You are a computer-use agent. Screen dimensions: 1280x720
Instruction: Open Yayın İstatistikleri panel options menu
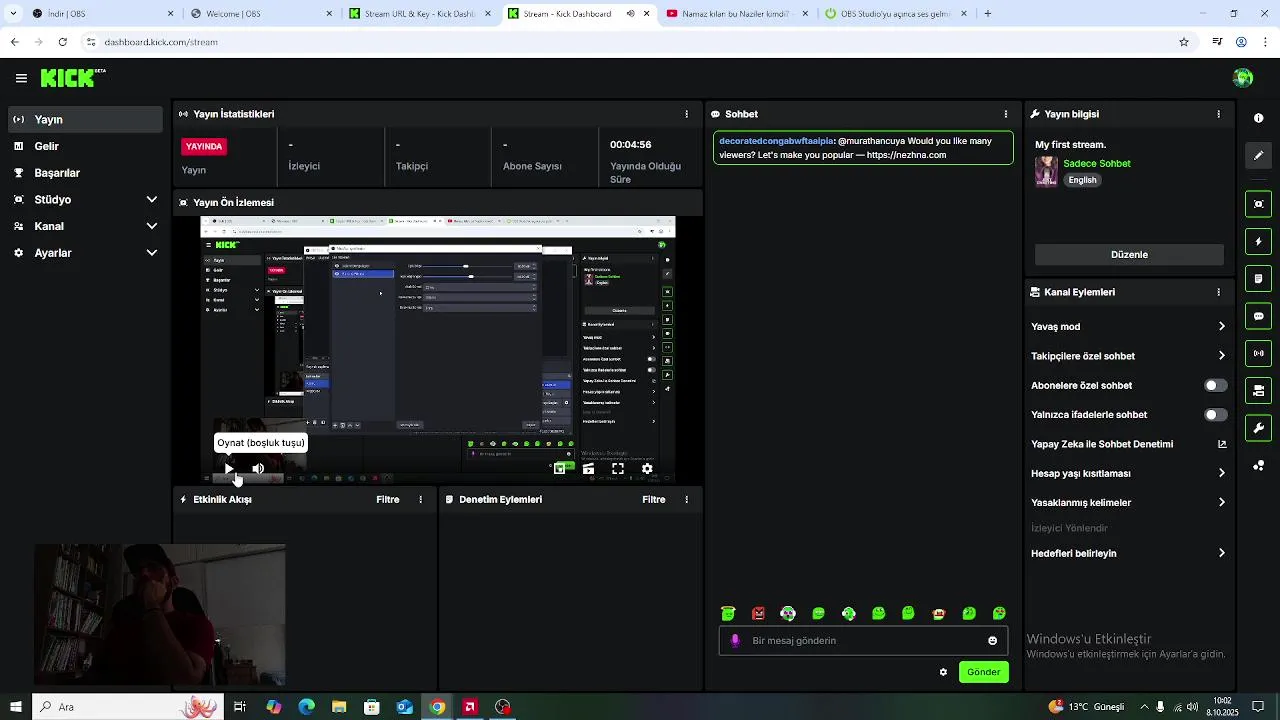686,114
